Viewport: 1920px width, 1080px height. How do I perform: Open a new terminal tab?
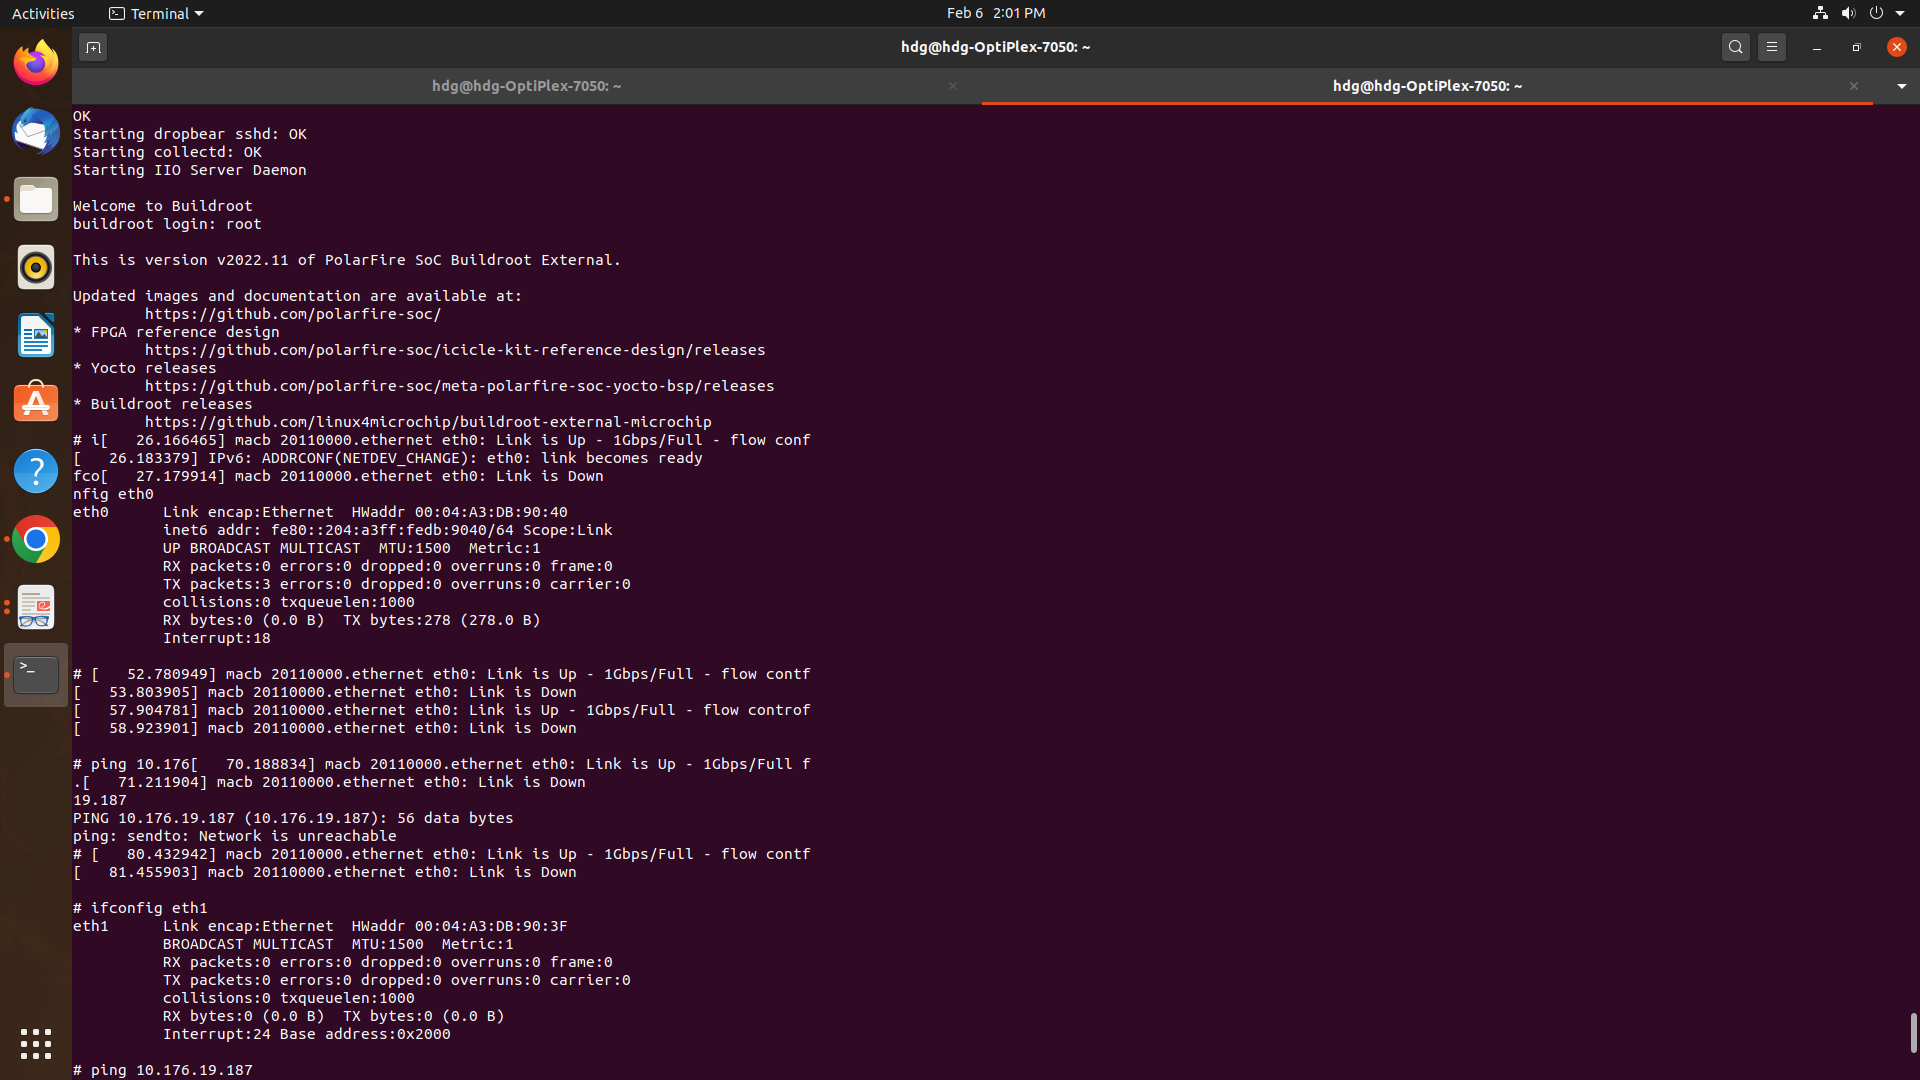pyautogui.click(x=93, y=46)
